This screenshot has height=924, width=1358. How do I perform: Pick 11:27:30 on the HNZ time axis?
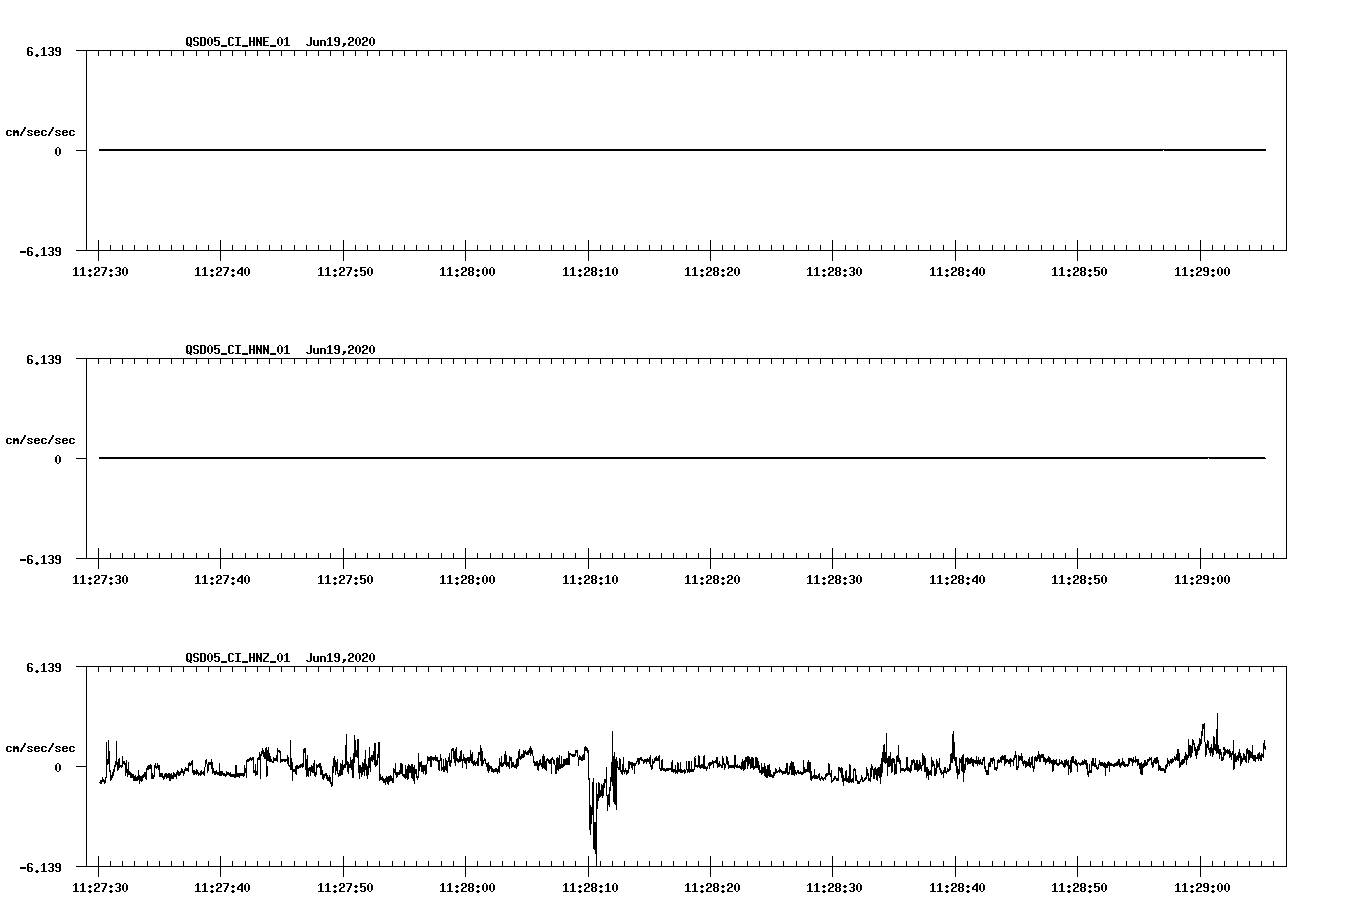point(99,888)
